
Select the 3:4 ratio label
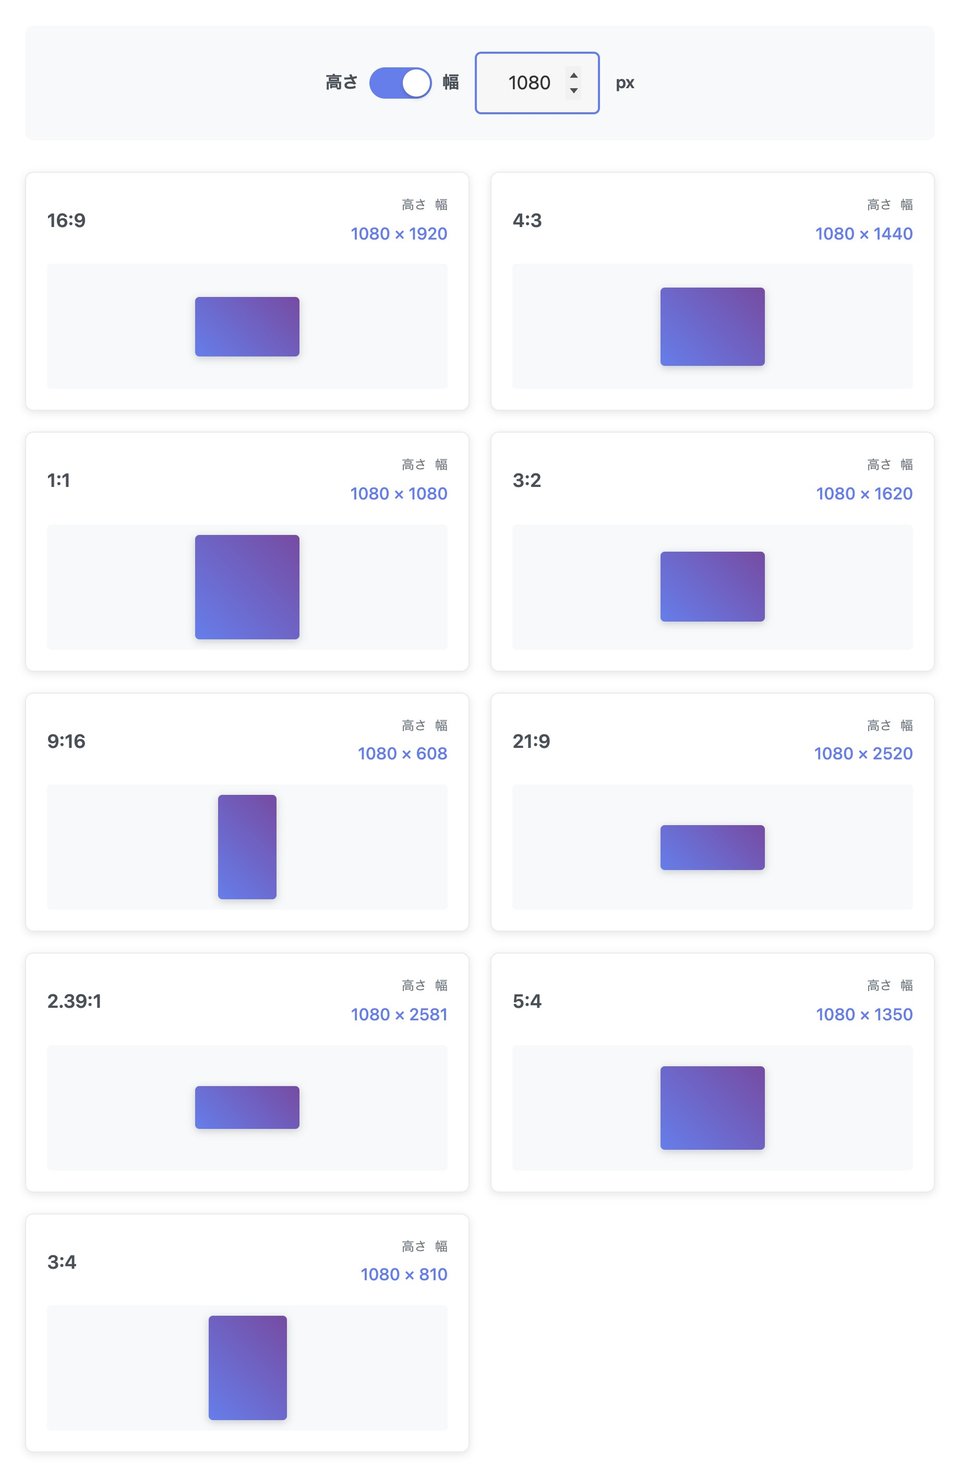click(x=62, y=1262)
